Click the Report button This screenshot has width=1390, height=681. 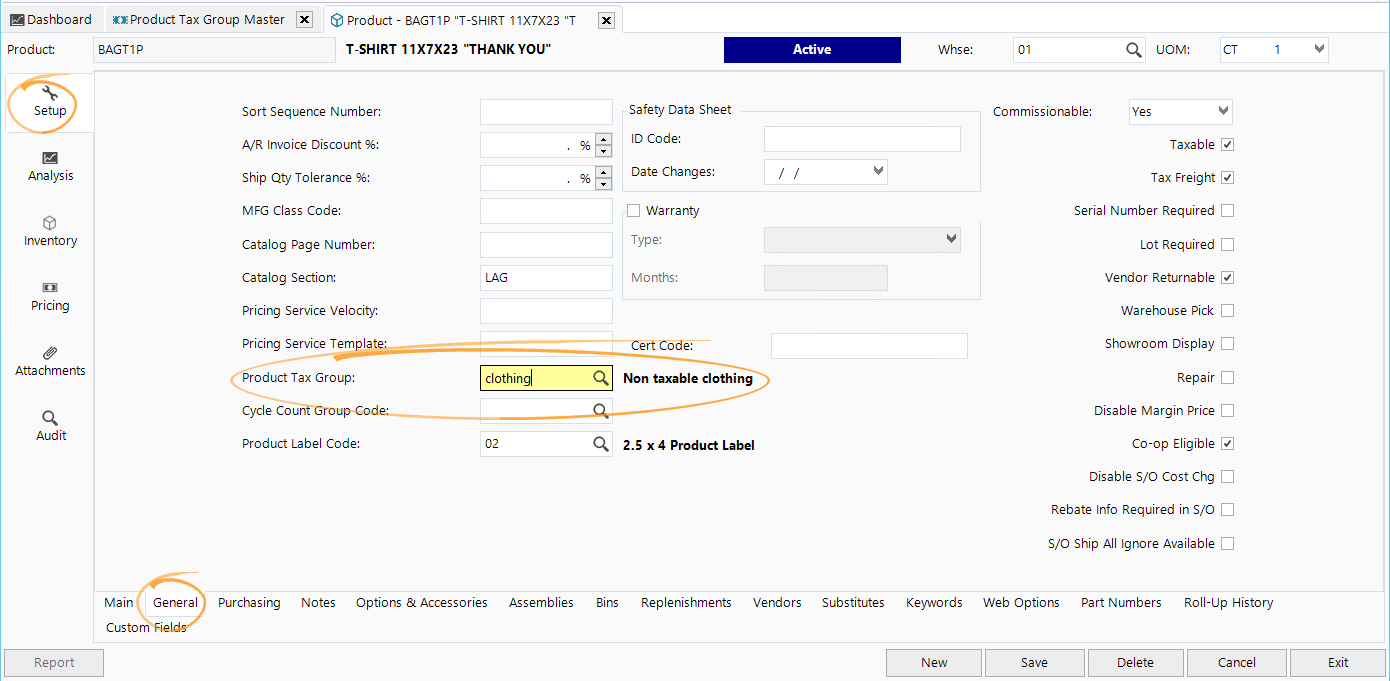tap(53, 662)
